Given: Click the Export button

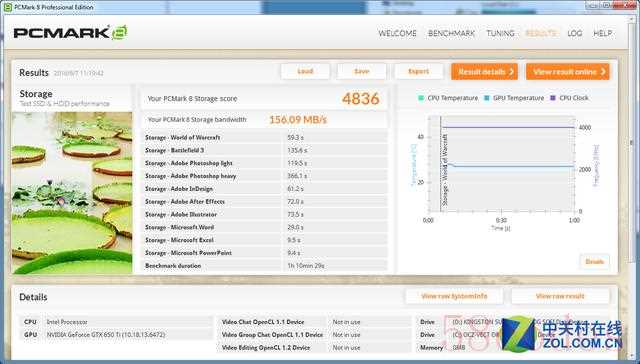Looking at the screenshot, I should [419, 71].
